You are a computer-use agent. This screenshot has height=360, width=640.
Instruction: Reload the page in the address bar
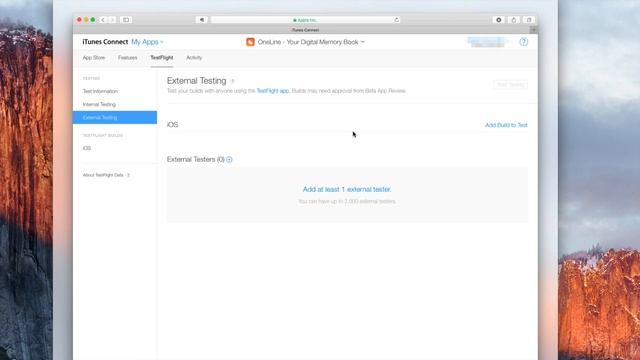396,20
